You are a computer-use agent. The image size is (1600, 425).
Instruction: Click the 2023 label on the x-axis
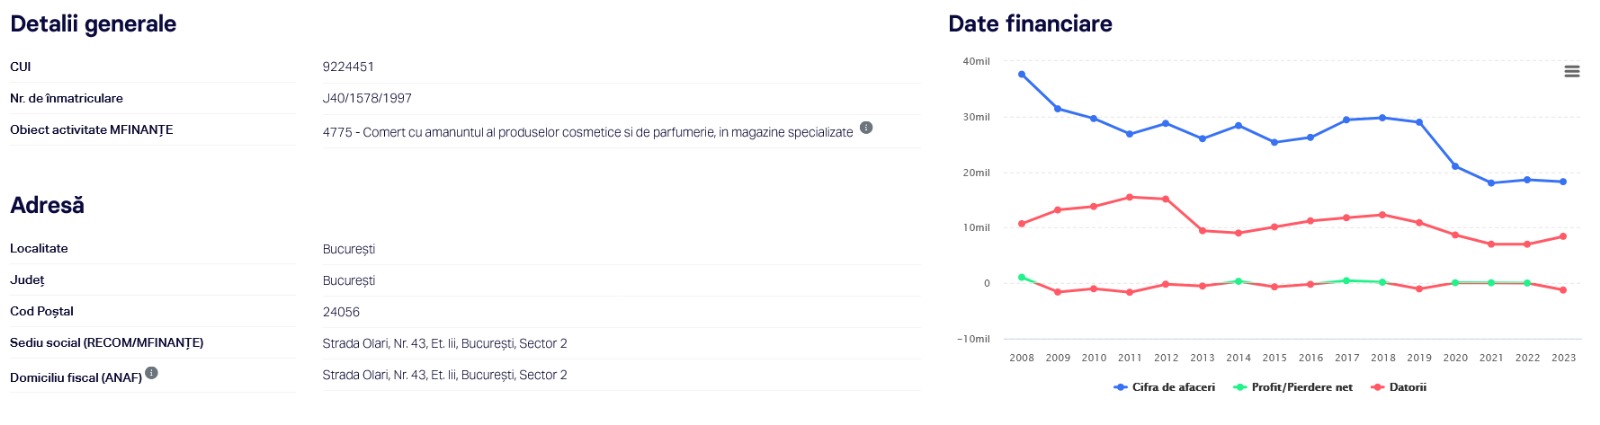click(1563, 357)
